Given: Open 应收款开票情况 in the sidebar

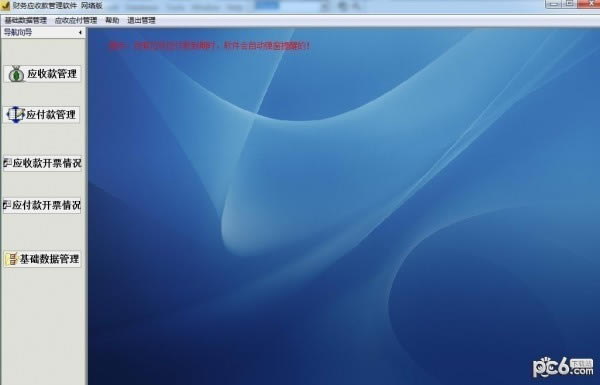Looking at the screenshot, I should (x=42, y=163).
